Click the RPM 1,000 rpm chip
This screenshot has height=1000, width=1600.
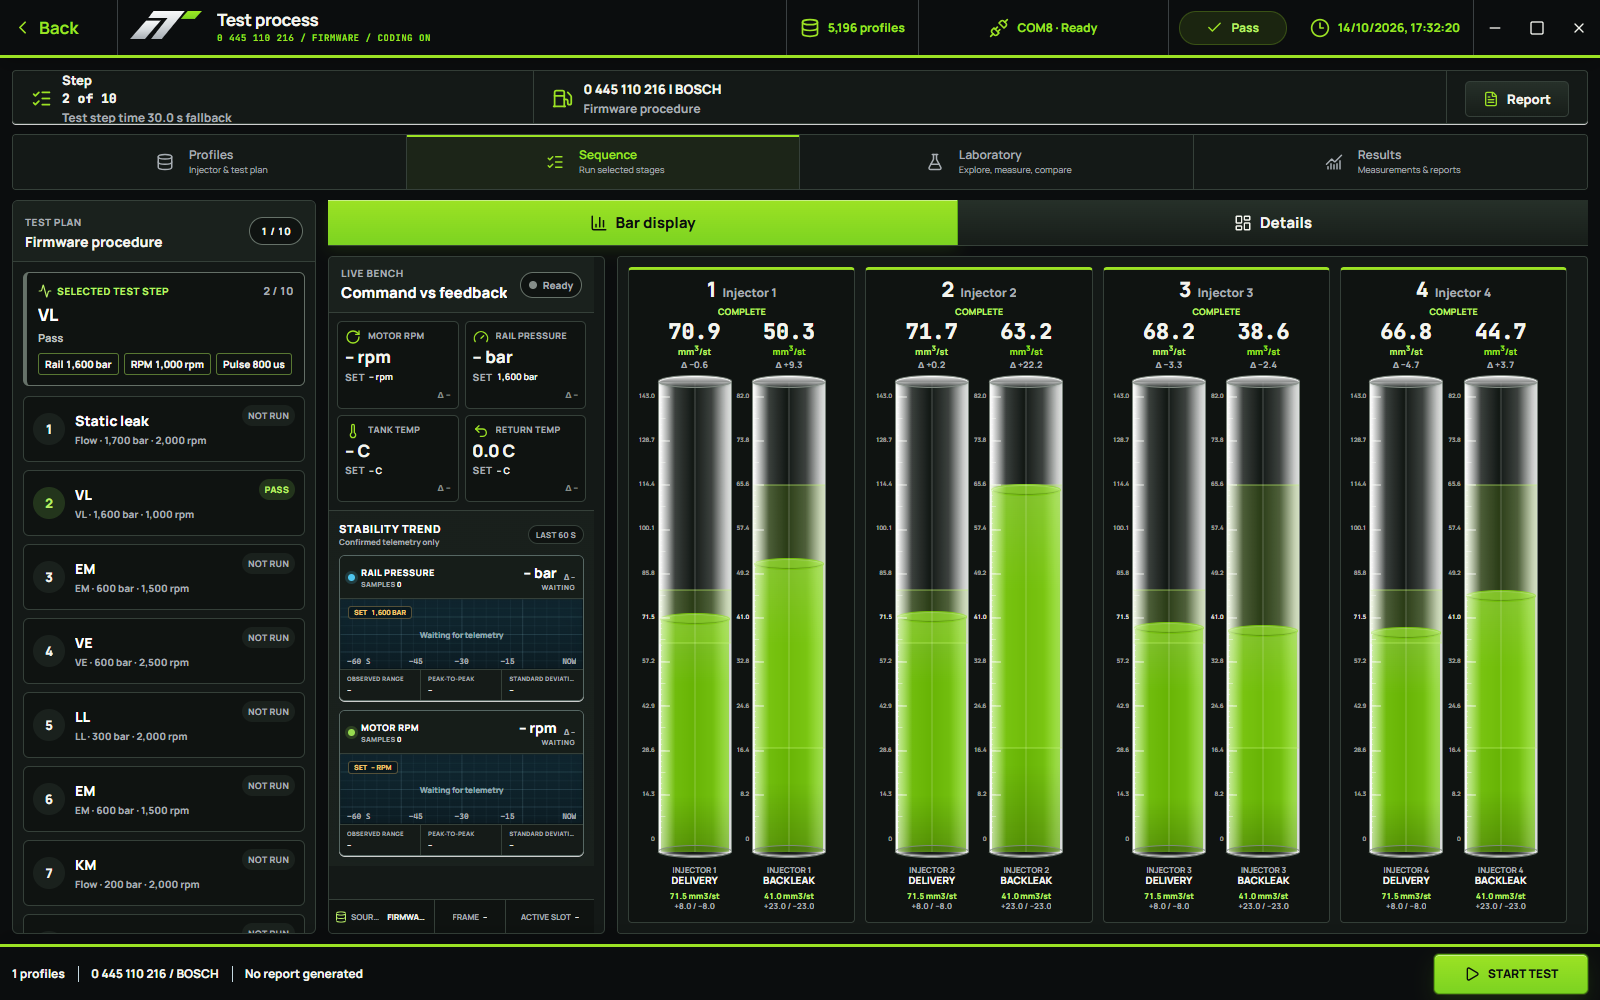pos(167,364)
